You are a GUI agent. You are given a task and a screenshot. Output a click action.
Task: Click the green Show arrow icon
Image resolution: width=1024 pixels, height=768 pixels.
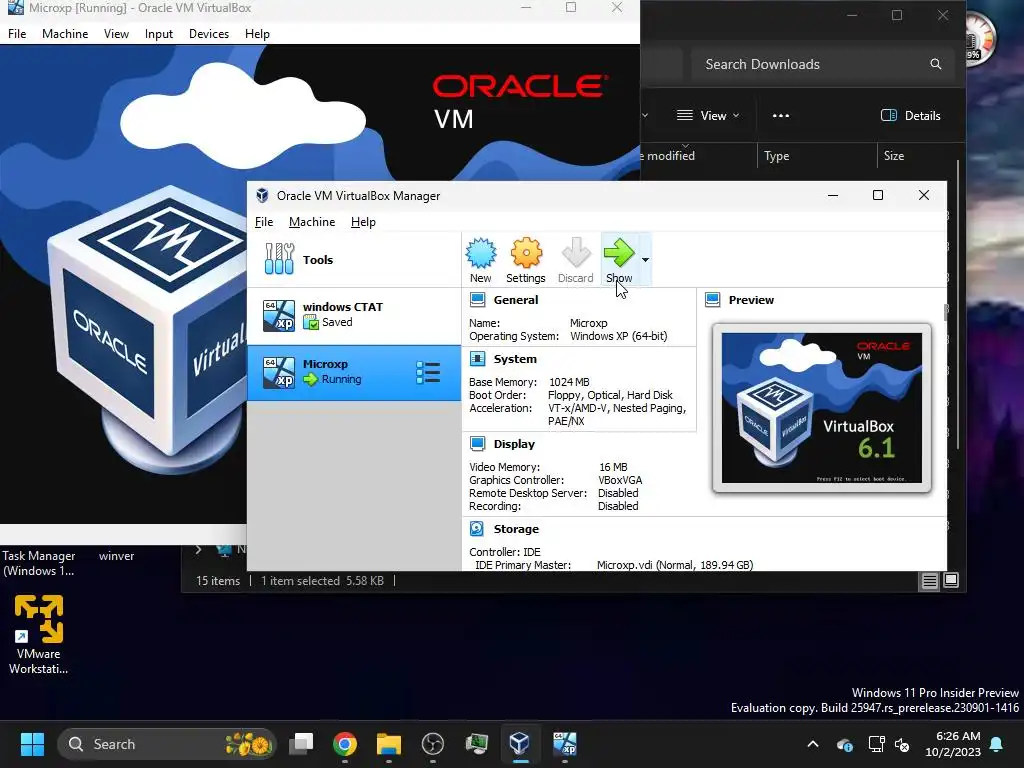(x=618, y=253)
